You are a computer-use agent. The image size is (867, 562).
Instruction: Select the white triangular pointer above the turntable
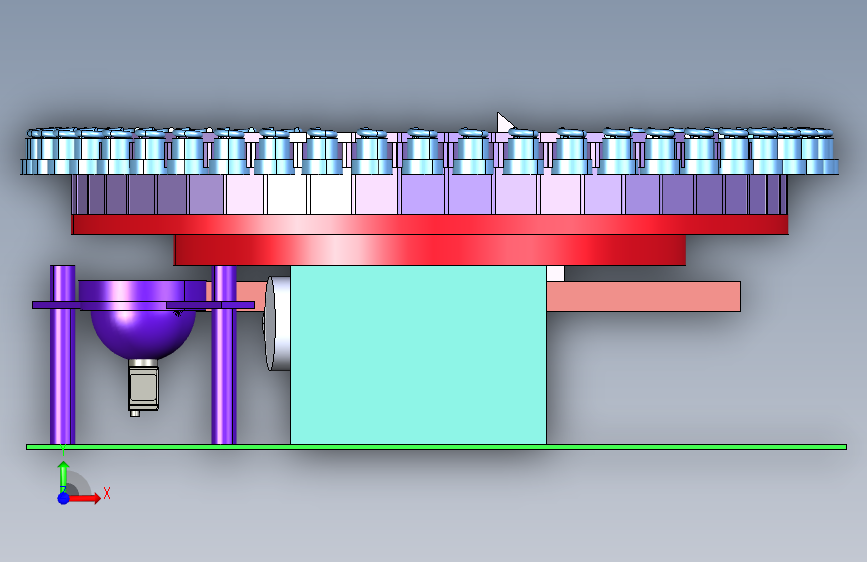pyautogui.click(x=505, y=123)
